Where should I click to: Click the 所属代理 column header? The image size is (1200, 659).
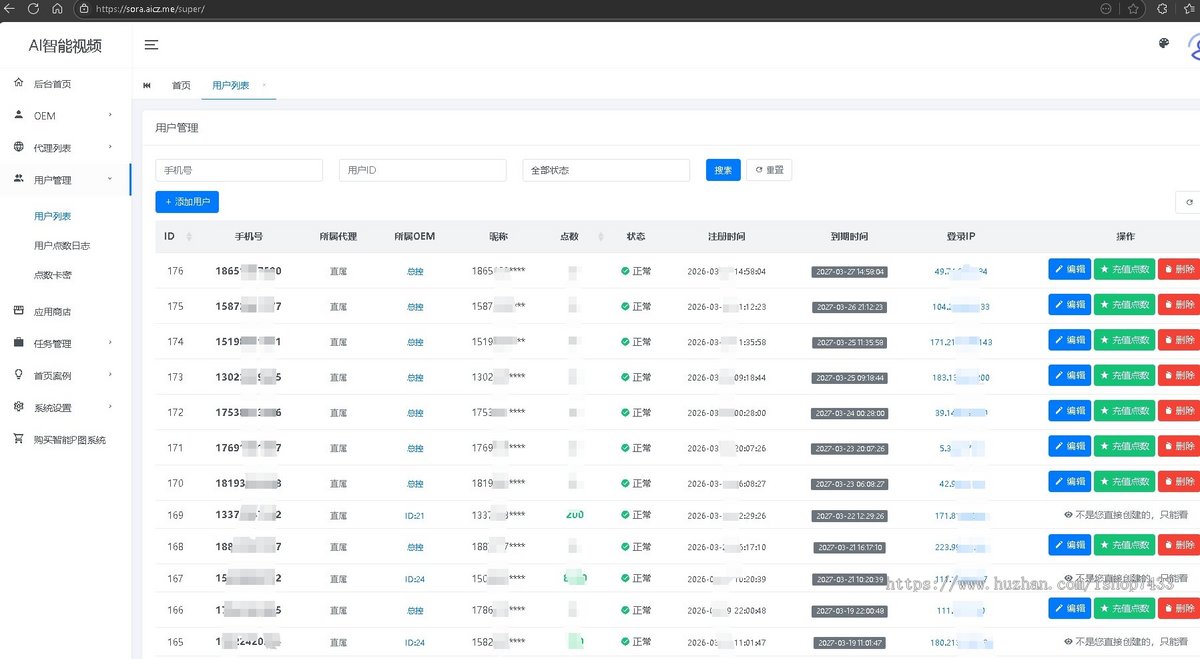click(338, 237)
